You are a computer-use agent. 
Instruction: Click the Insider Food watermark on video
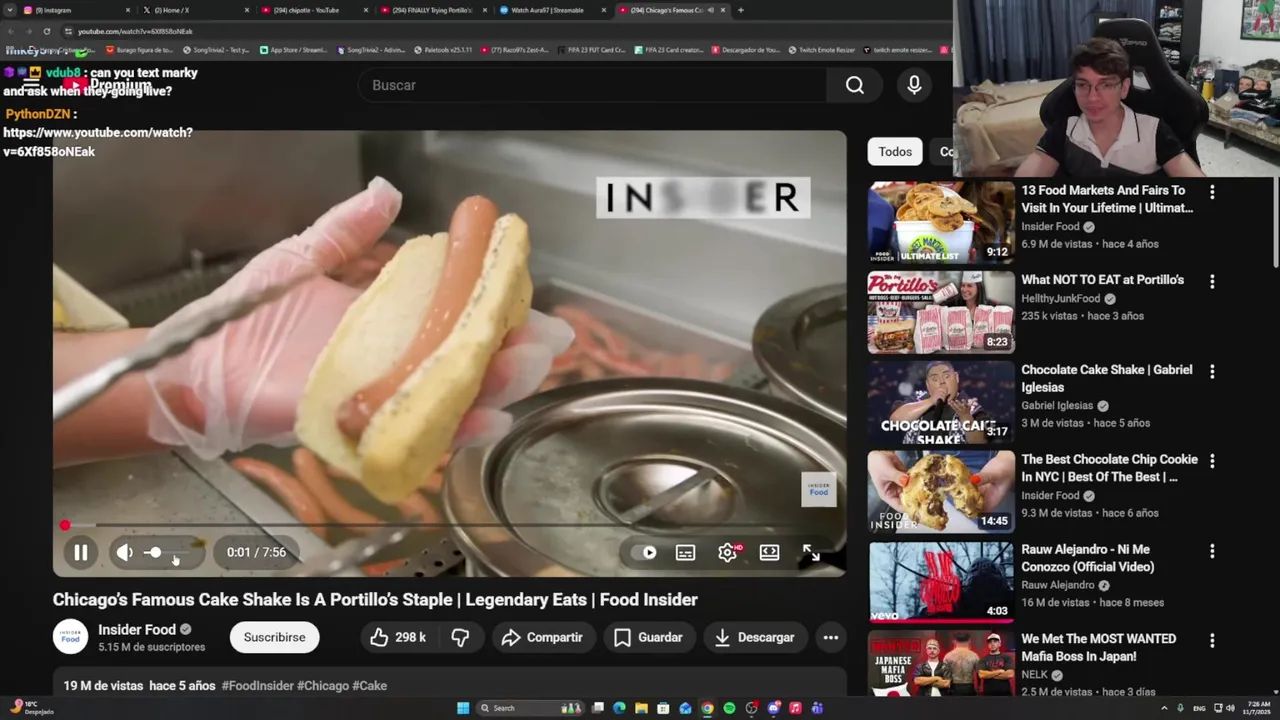(x=819, y=489)
